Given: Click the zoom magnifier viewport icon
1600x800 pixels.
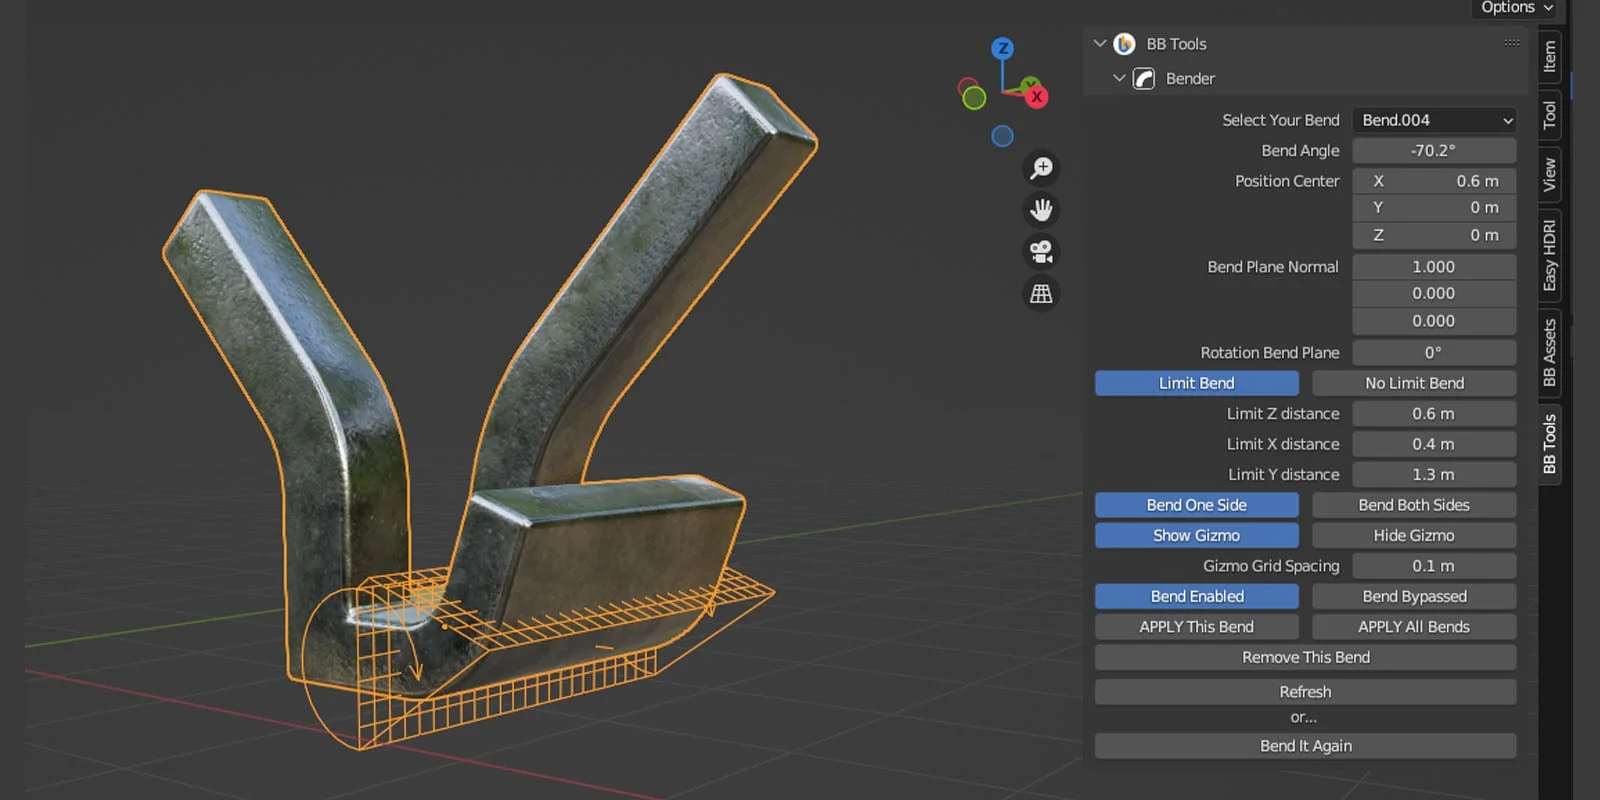Looking at the screenshot, I should click(x=1041, y=168).
